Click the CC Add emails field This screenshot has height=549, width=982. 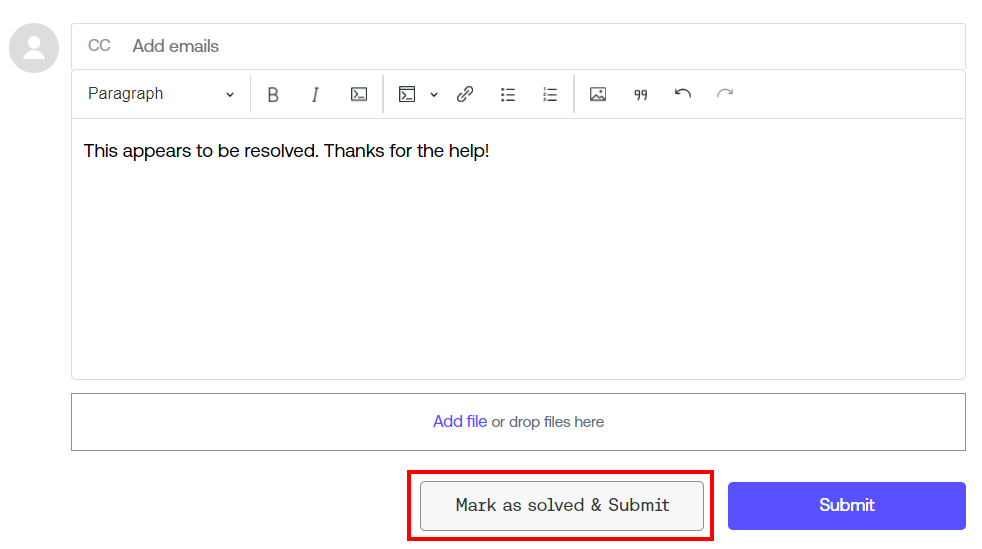(x=519, y=46)
